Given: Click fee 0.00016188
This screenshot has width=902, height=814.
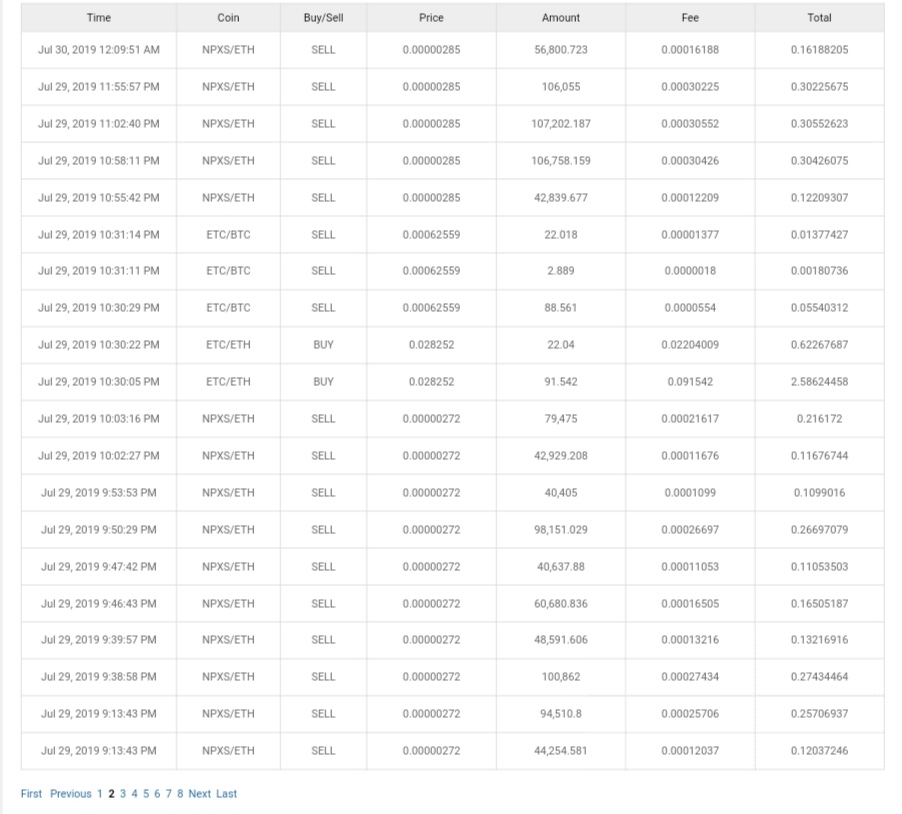Looking at the screenshot, I should [690, 50].
